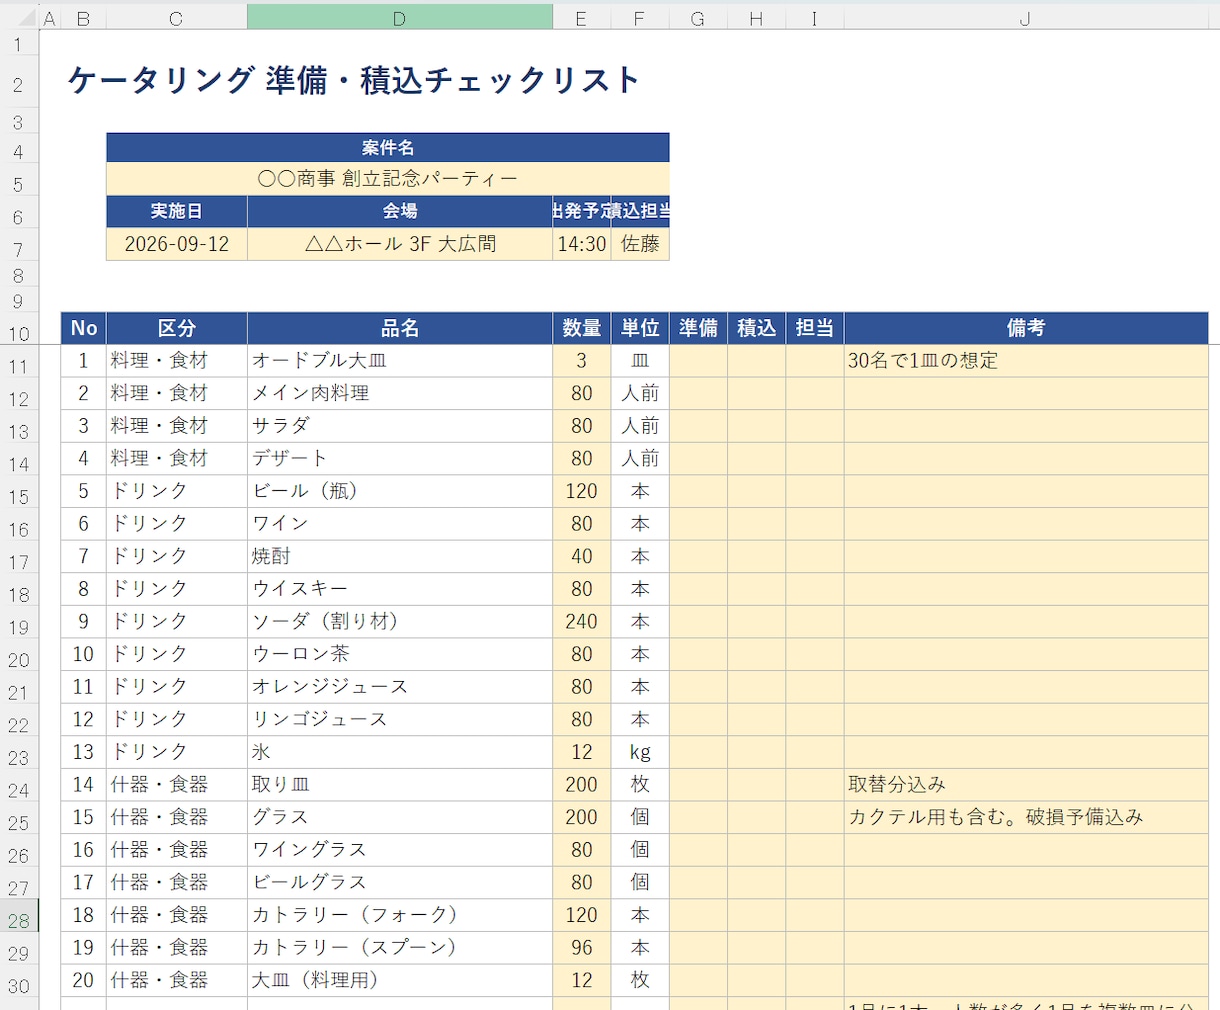This screenshot has width=1220, height=1010.
Task: Click the empty 担当 cell for サラダ
Action: click(x=815, y=426)
